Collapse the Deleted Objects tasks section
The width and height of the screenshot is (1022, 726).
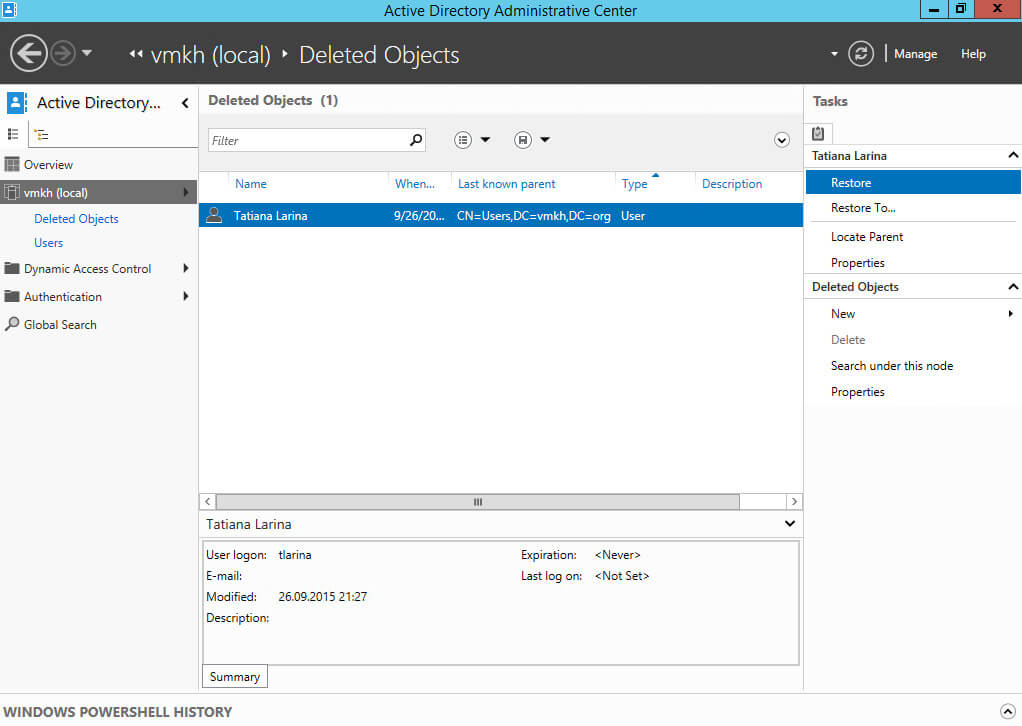[x=1013, y=287]
